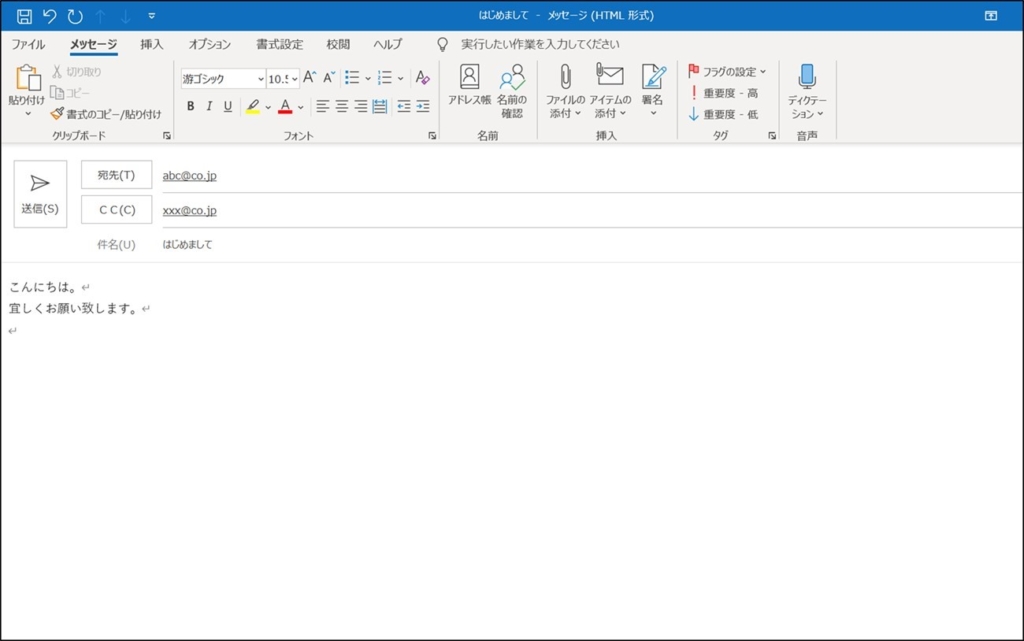Click 書式のコピー/貼り付け format painter
The width and height of the screenshot is (1024, 641).
(x=105, y=114)
